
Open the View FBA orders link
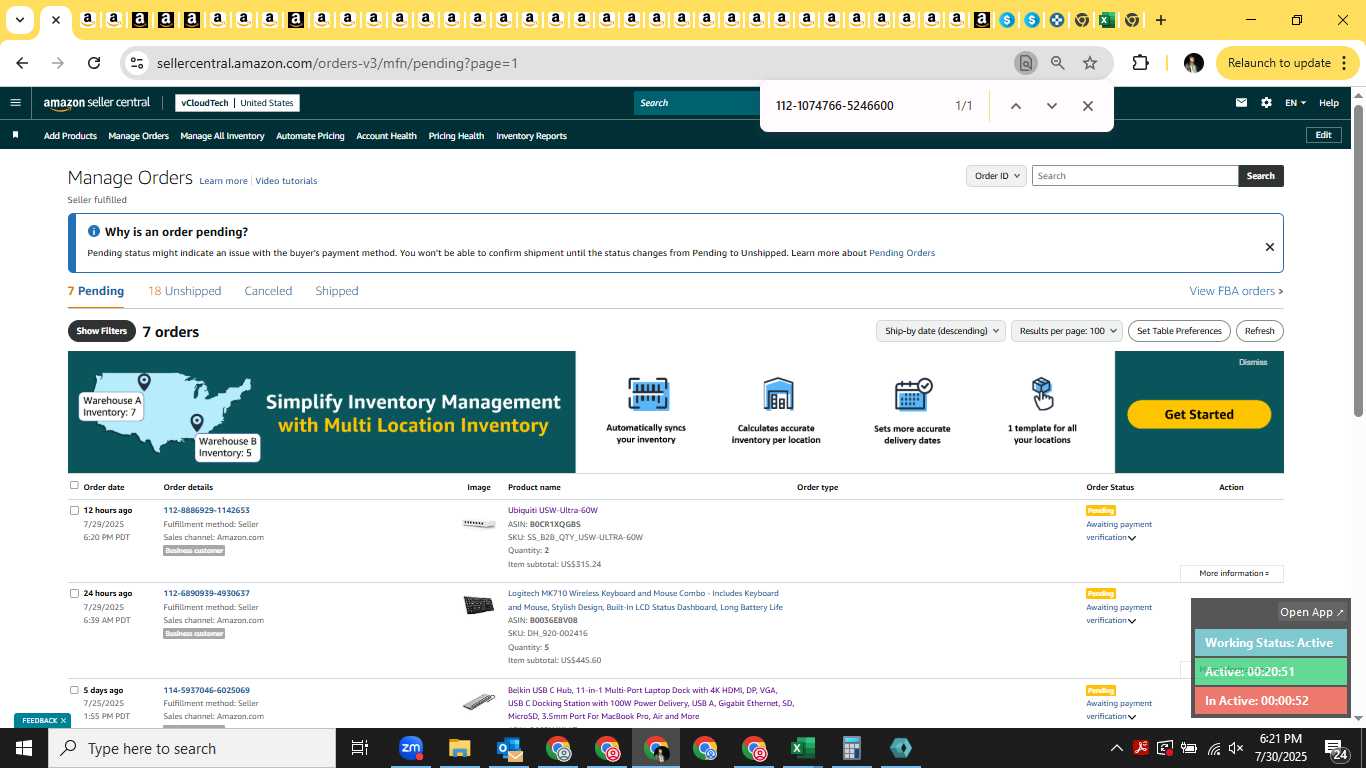pos(1236,291)
